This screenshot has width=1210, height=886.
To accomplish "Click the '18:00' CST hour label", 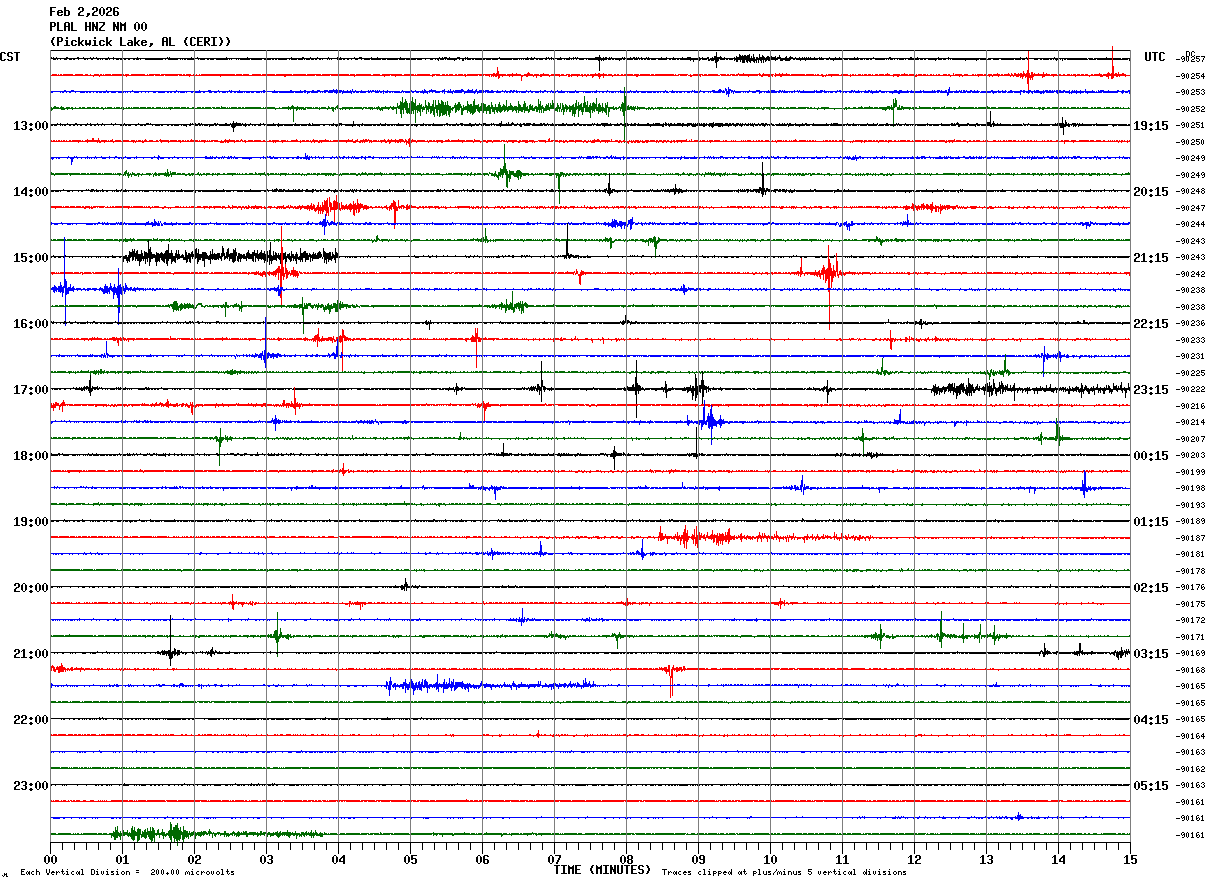I will click(31, 456).
